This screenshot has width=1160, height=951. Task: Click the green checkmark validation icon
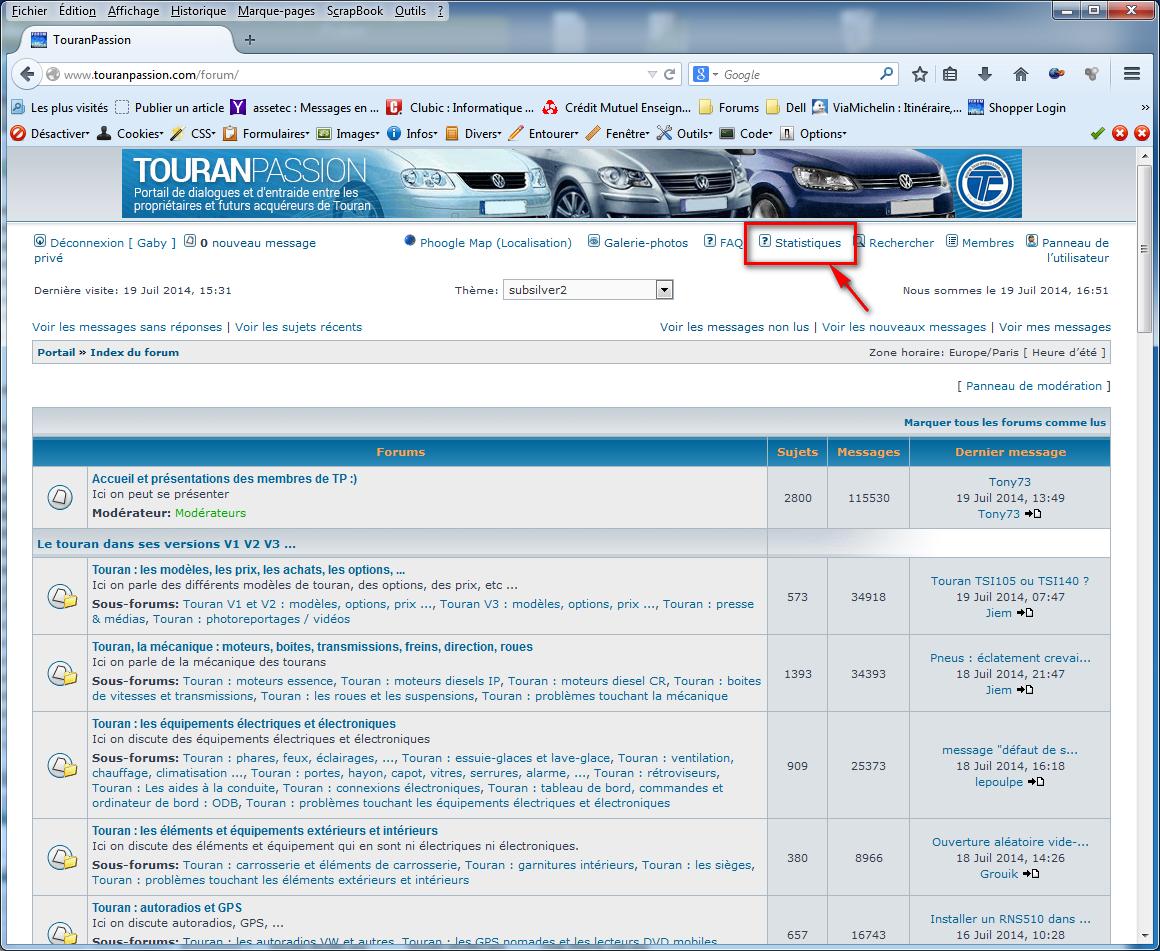[x=1097, y=133]
